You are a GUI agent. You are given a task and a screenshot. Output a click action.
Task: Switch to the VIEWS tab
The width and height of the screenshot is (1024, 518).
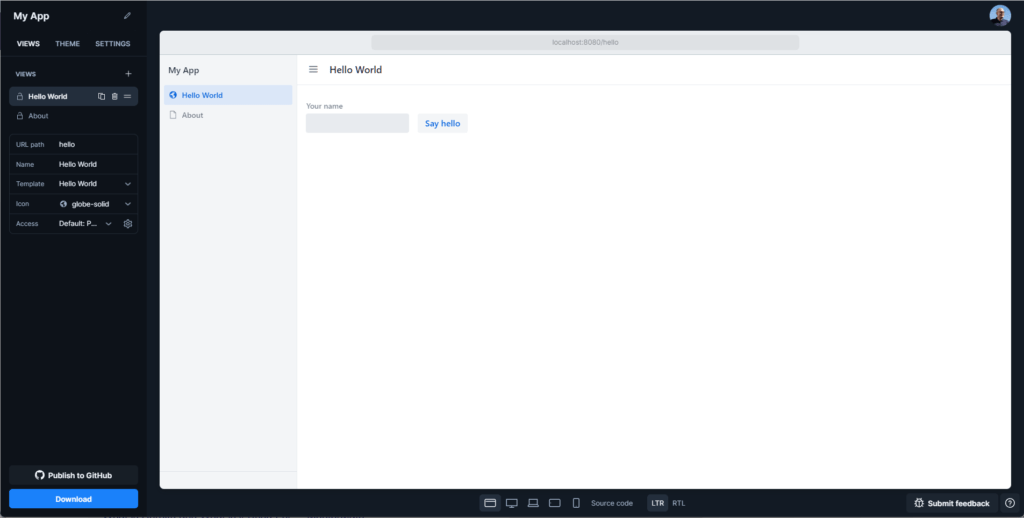(x=28, y=44)
